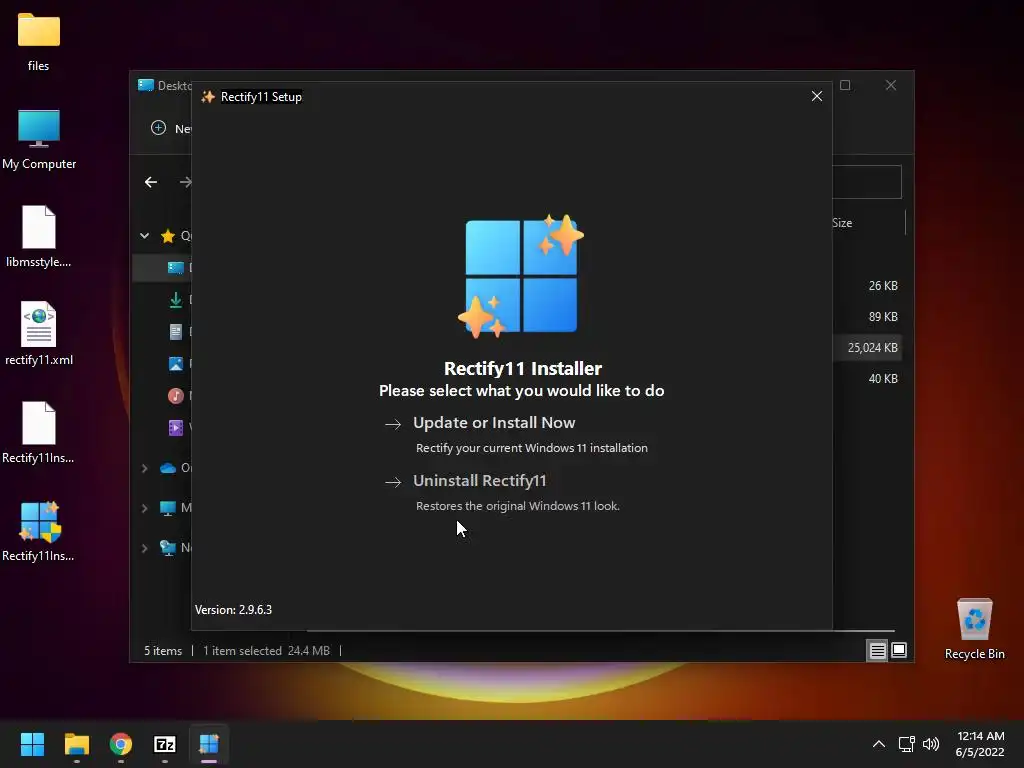Select libmsstyle file on desktop
1024x768 pixels.
click(39, 236)
